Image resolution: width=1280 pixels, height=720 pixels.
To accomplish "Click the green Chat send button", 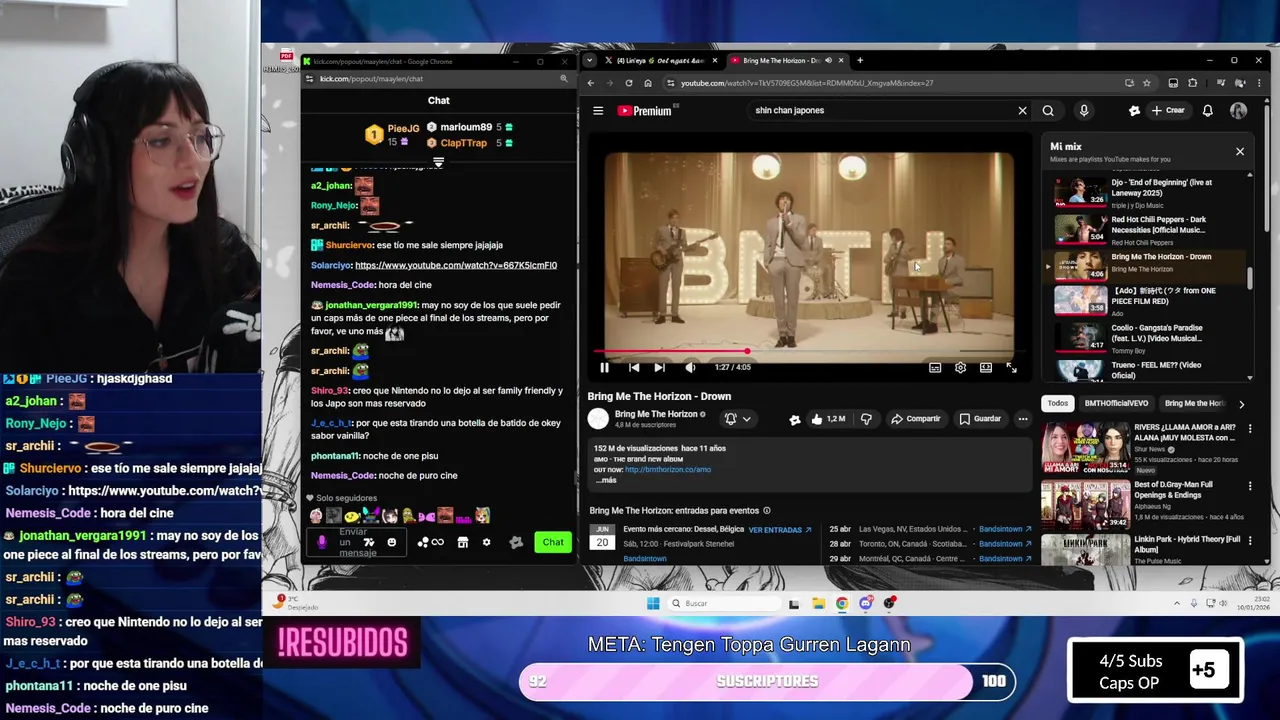I will pyautogui.click(x=553, y=542).
